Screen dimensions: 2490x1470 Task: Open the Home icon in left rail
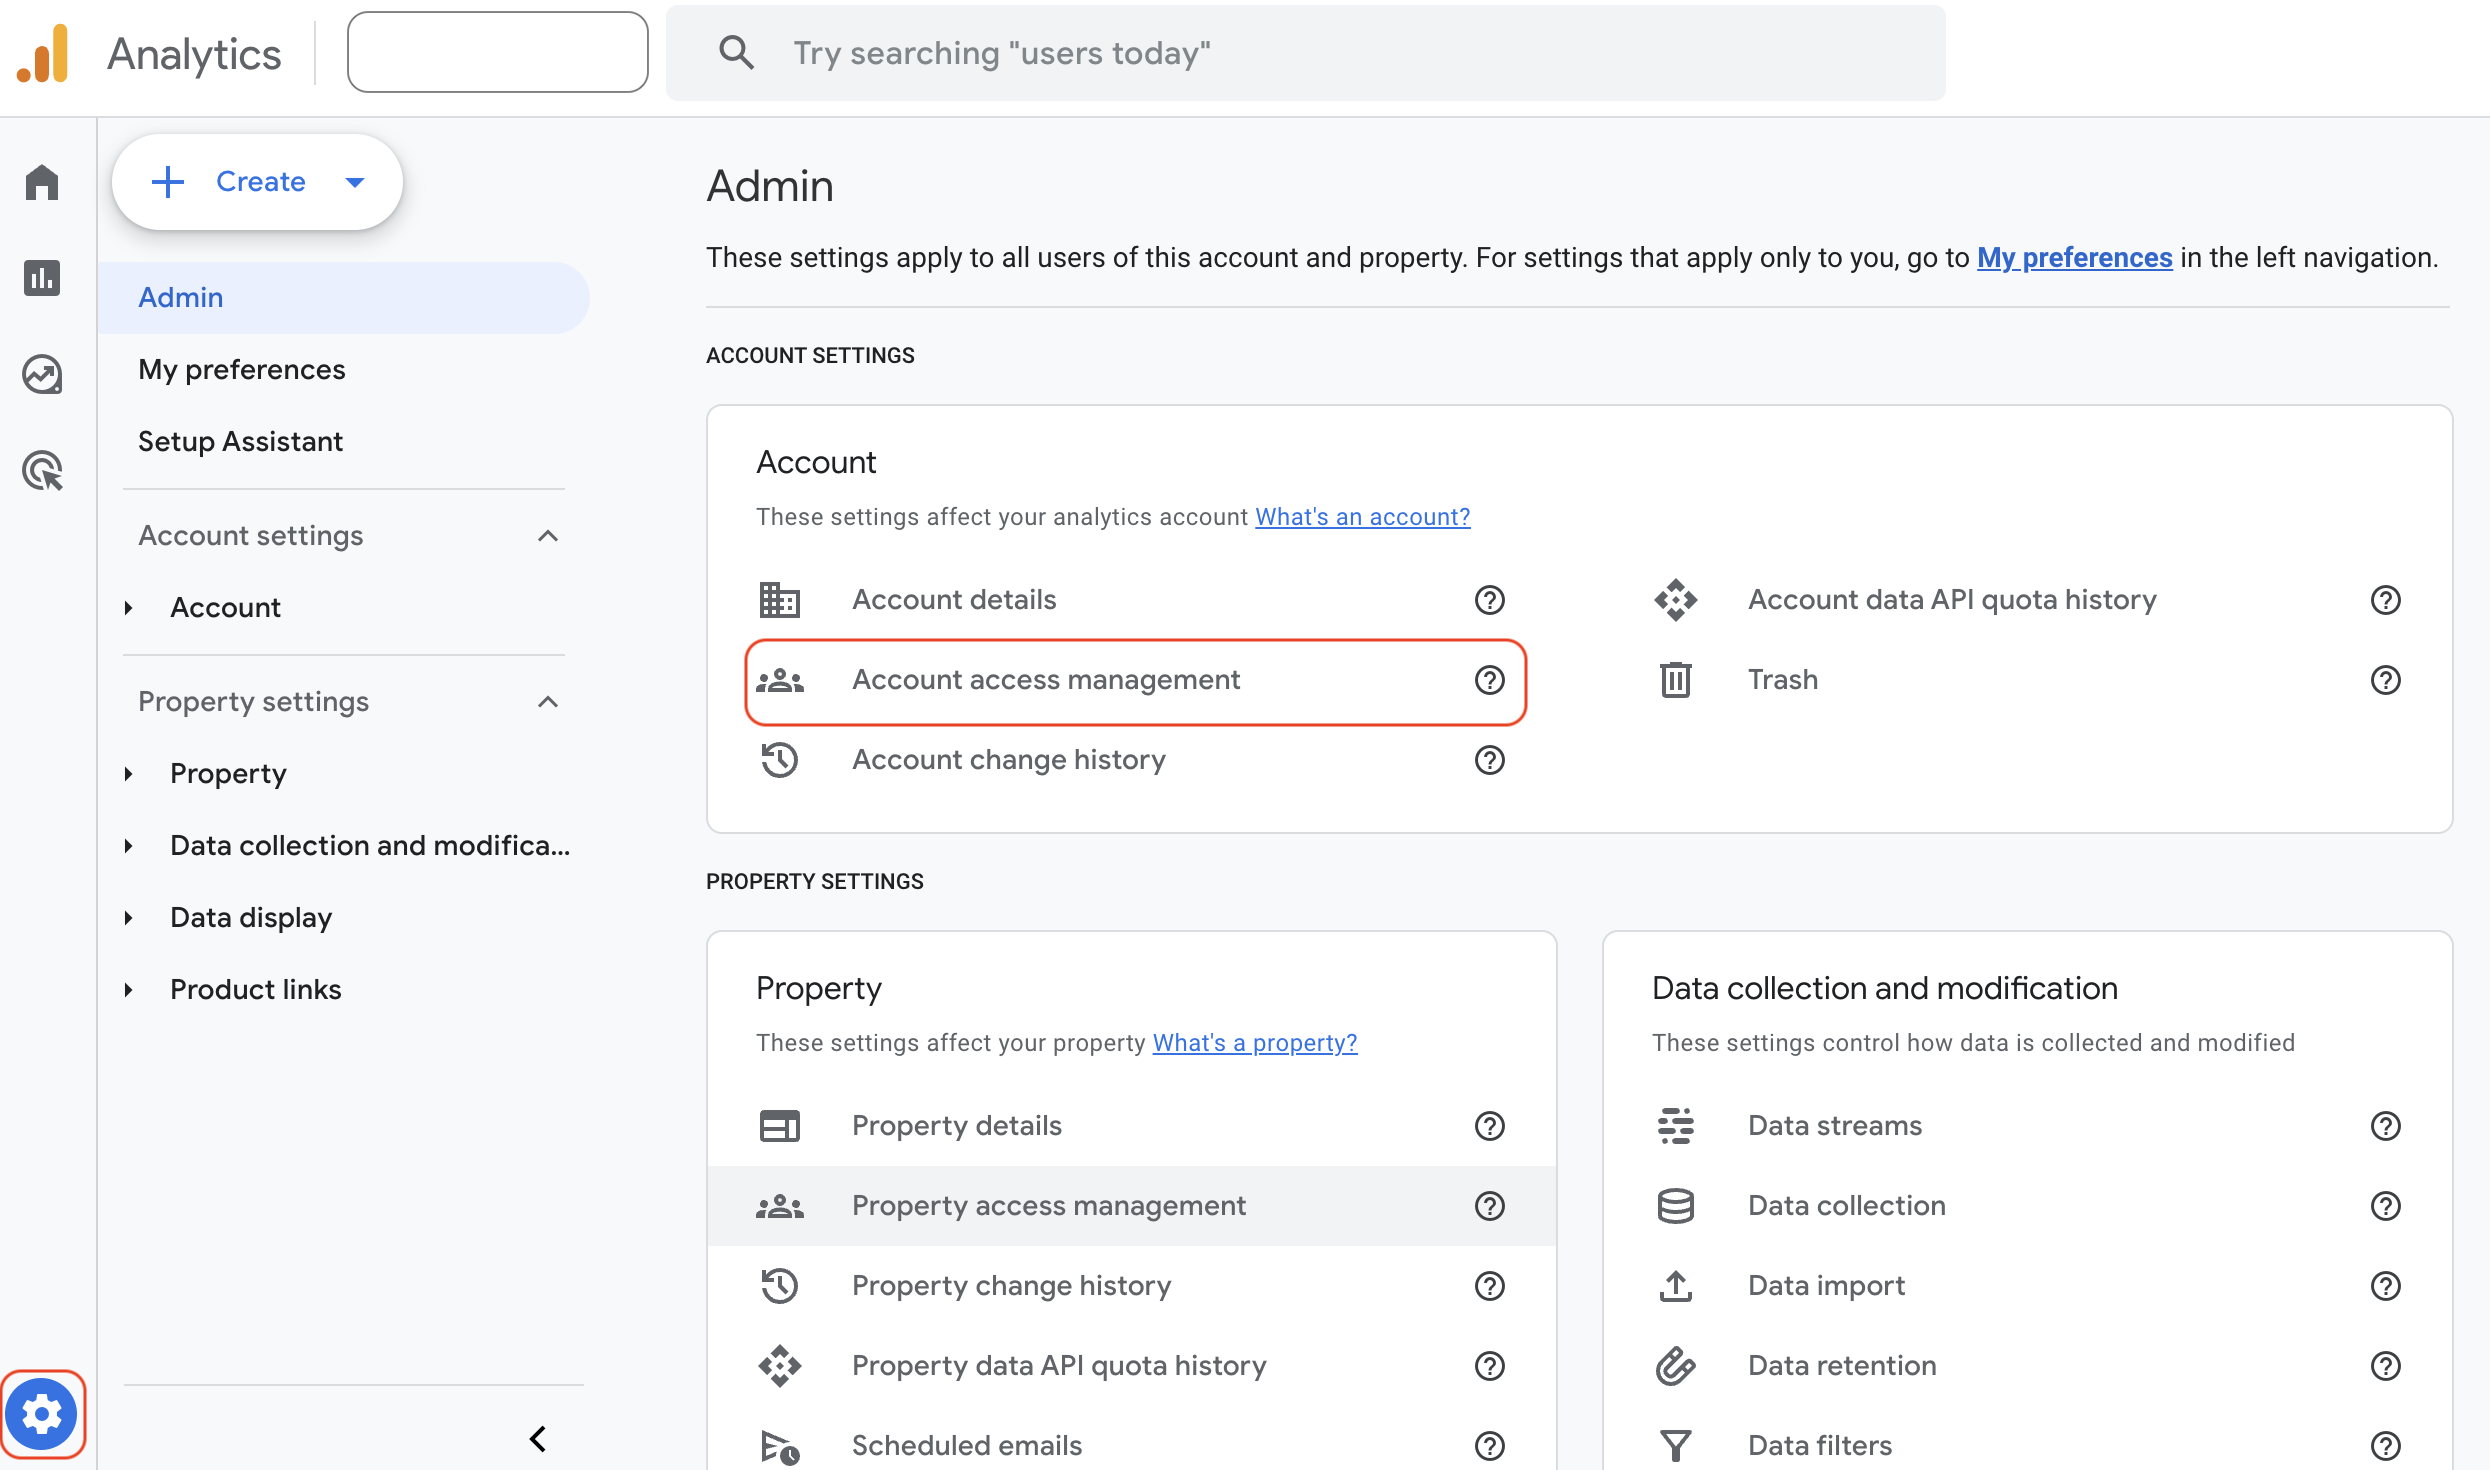click(42, 182)
